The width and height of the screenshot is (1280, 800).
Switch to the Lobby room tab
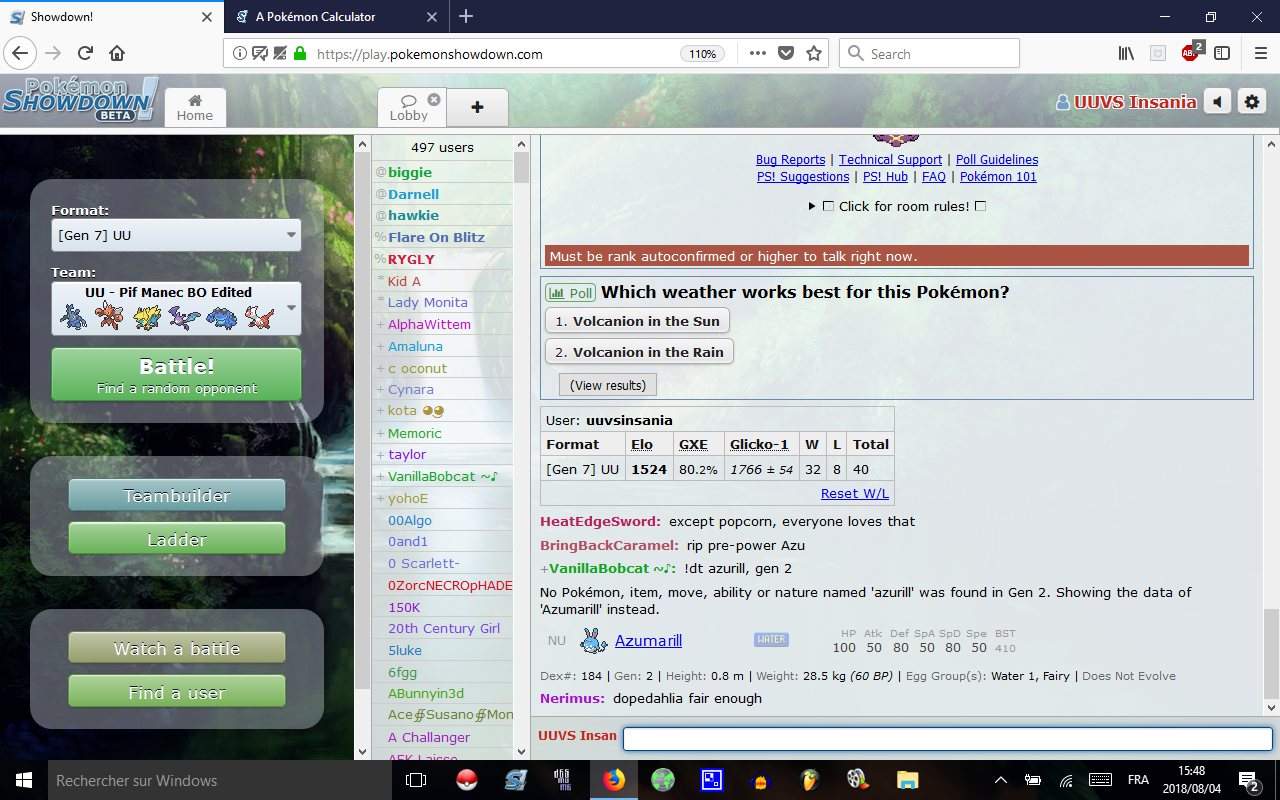pos(408,107)
